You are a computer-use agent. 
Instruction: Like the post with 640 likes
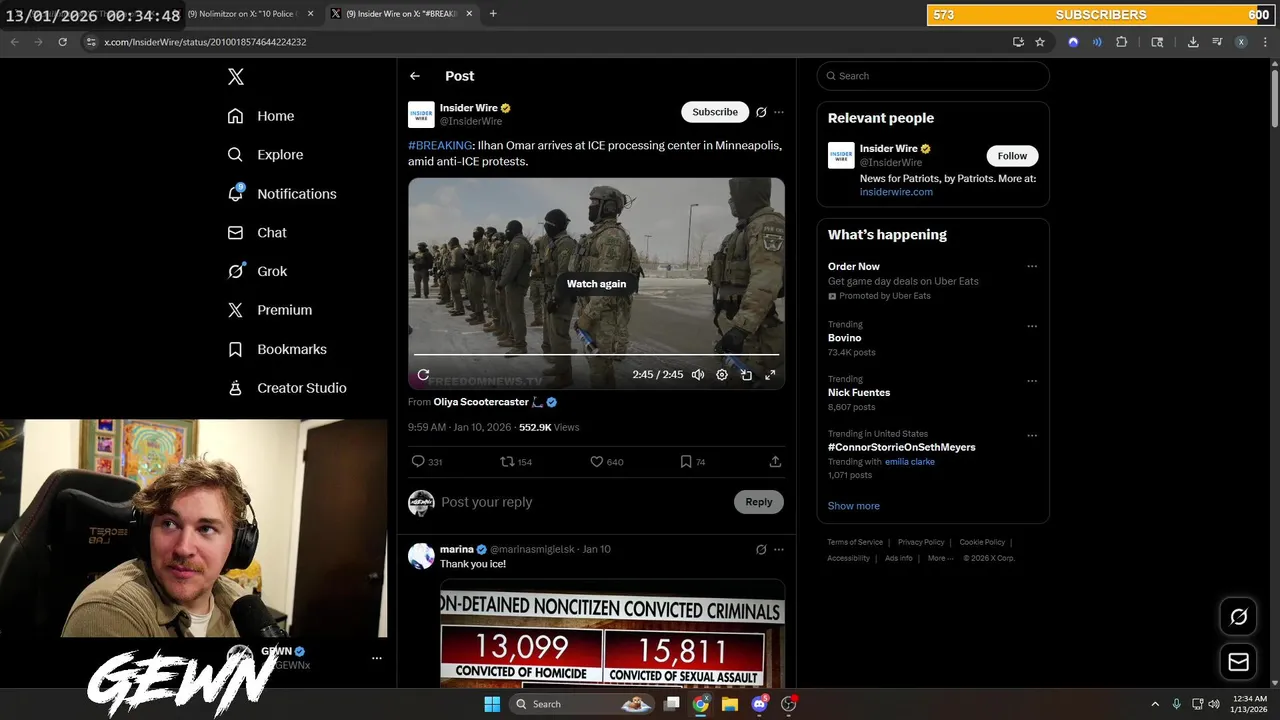point(607,462)
